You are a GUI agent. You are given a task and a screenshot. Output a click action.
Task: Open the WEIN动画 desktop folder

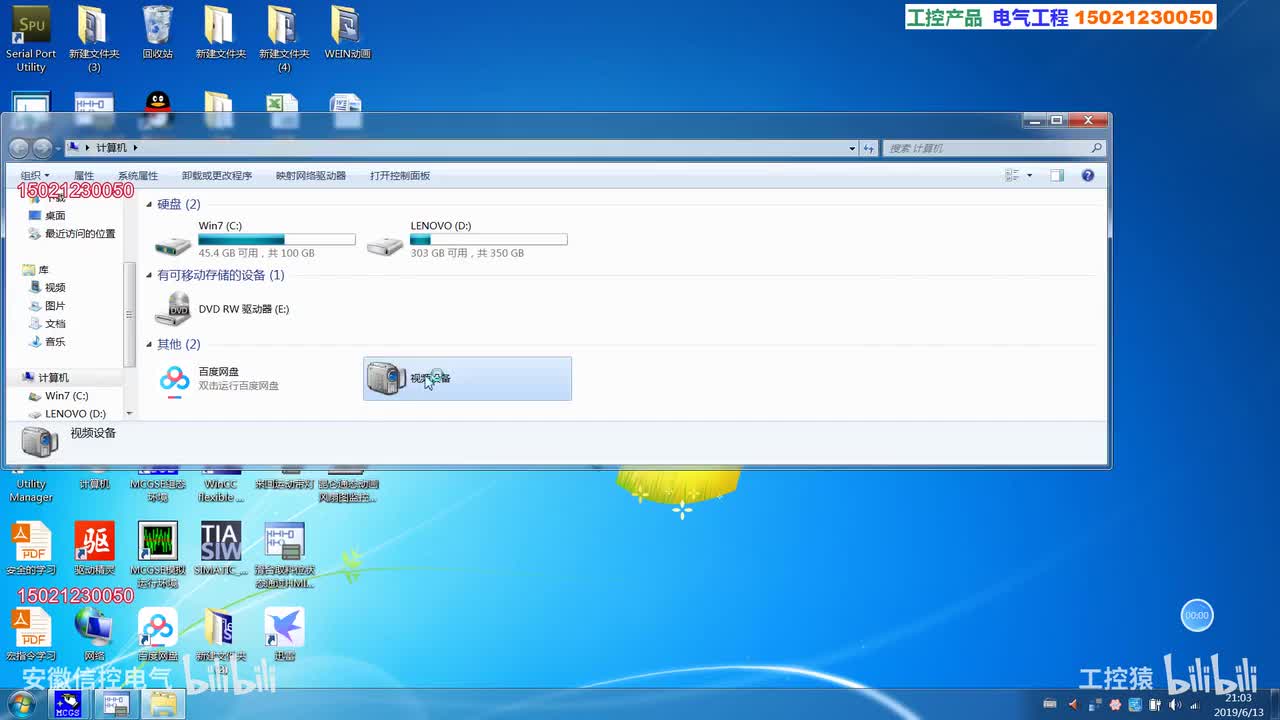[347, 33]
